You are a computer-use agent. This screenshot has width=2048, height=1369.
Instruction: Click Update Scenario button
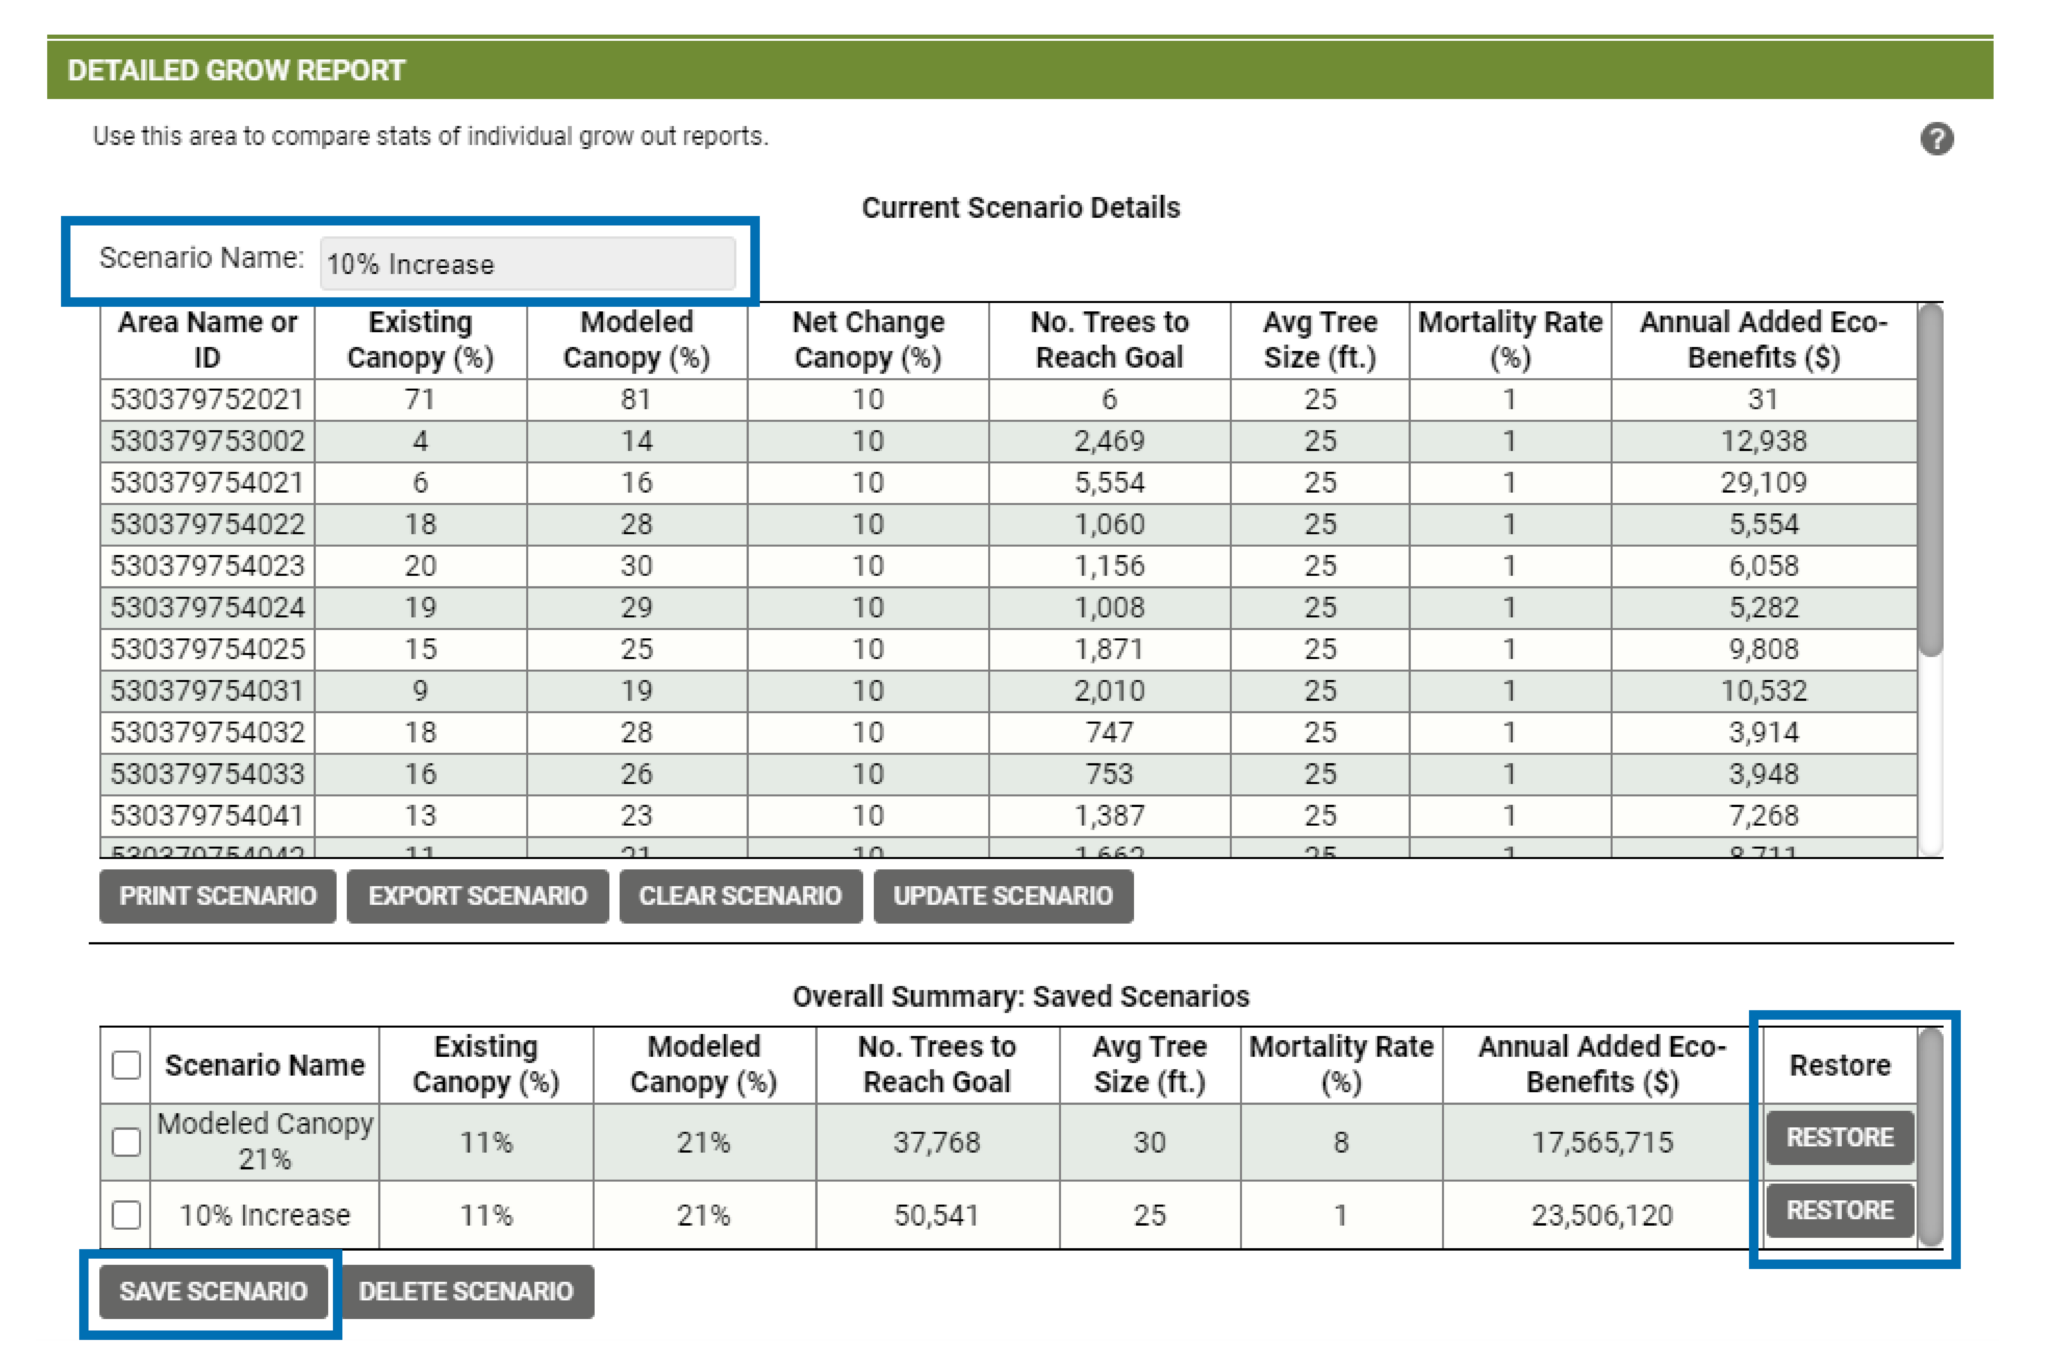point(1003,896)
